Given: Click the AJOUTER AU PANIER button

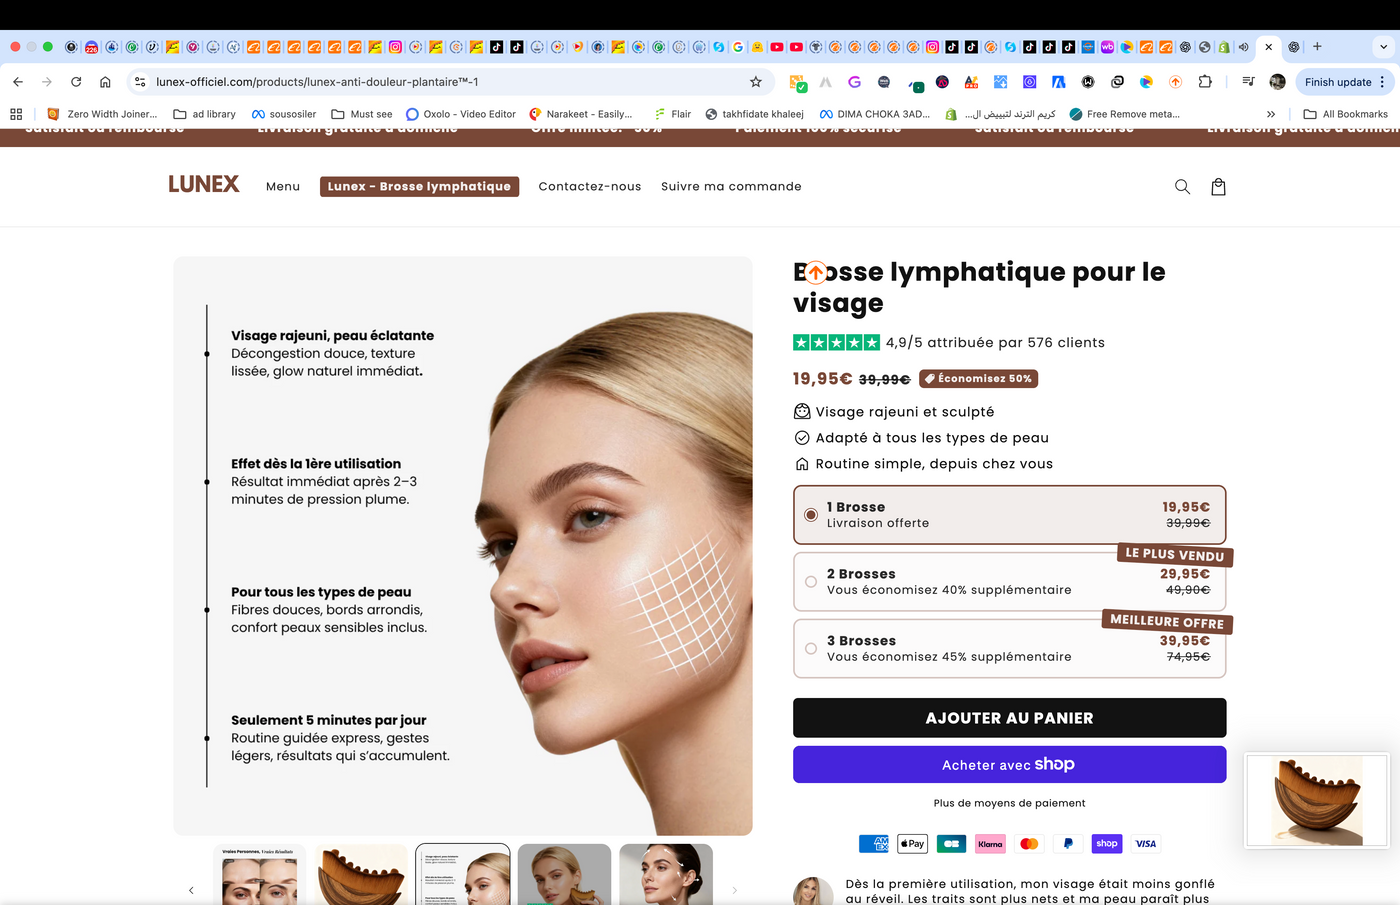Looking at the screenshot, I should click(x=1009, y=718).
